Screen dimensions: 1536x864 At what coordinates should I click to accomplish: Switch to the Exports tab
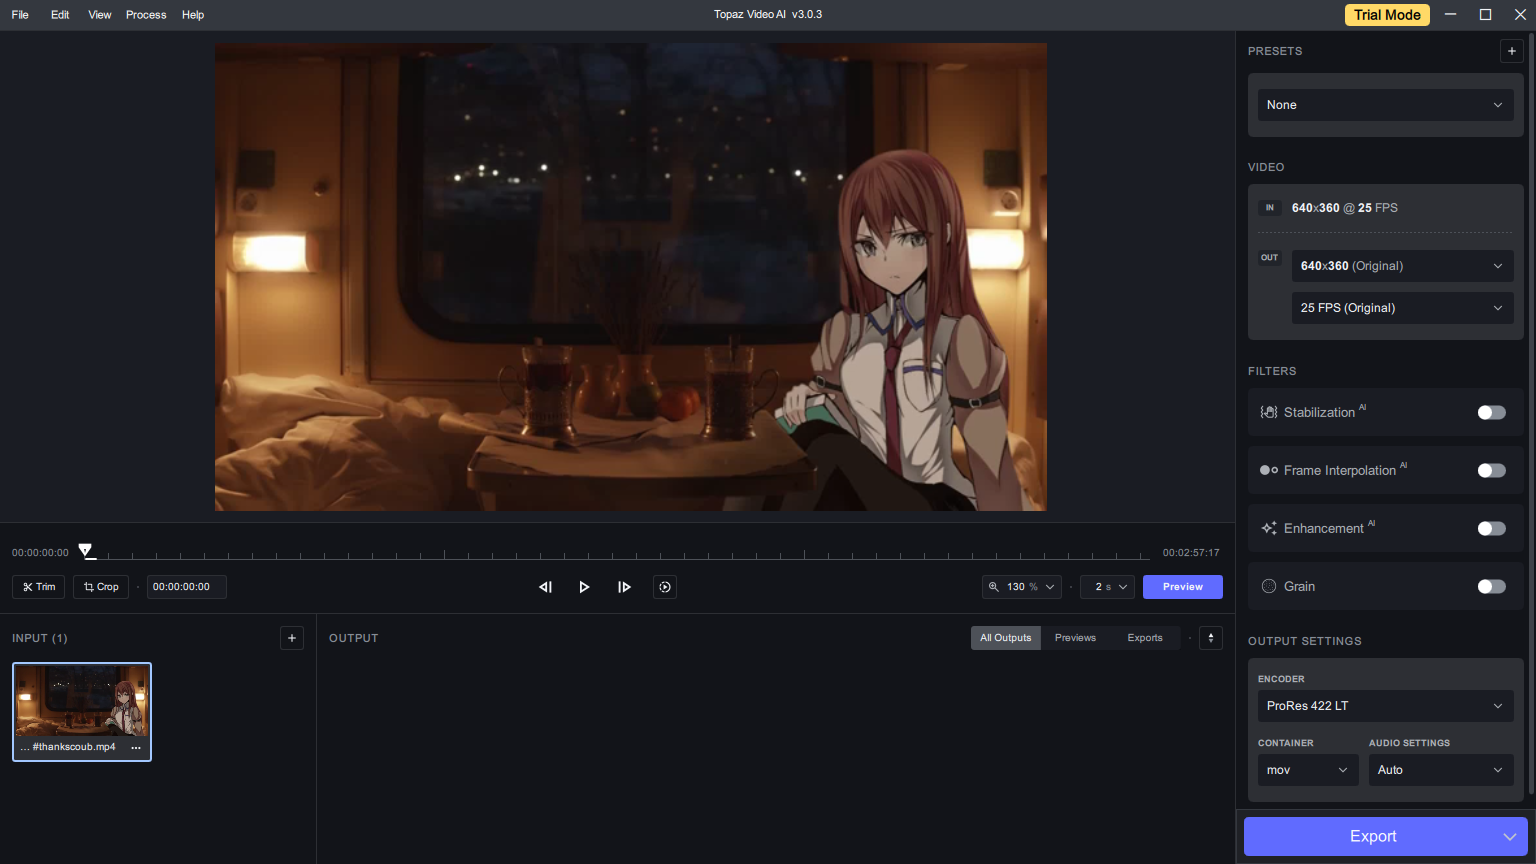coord(1145,638)
